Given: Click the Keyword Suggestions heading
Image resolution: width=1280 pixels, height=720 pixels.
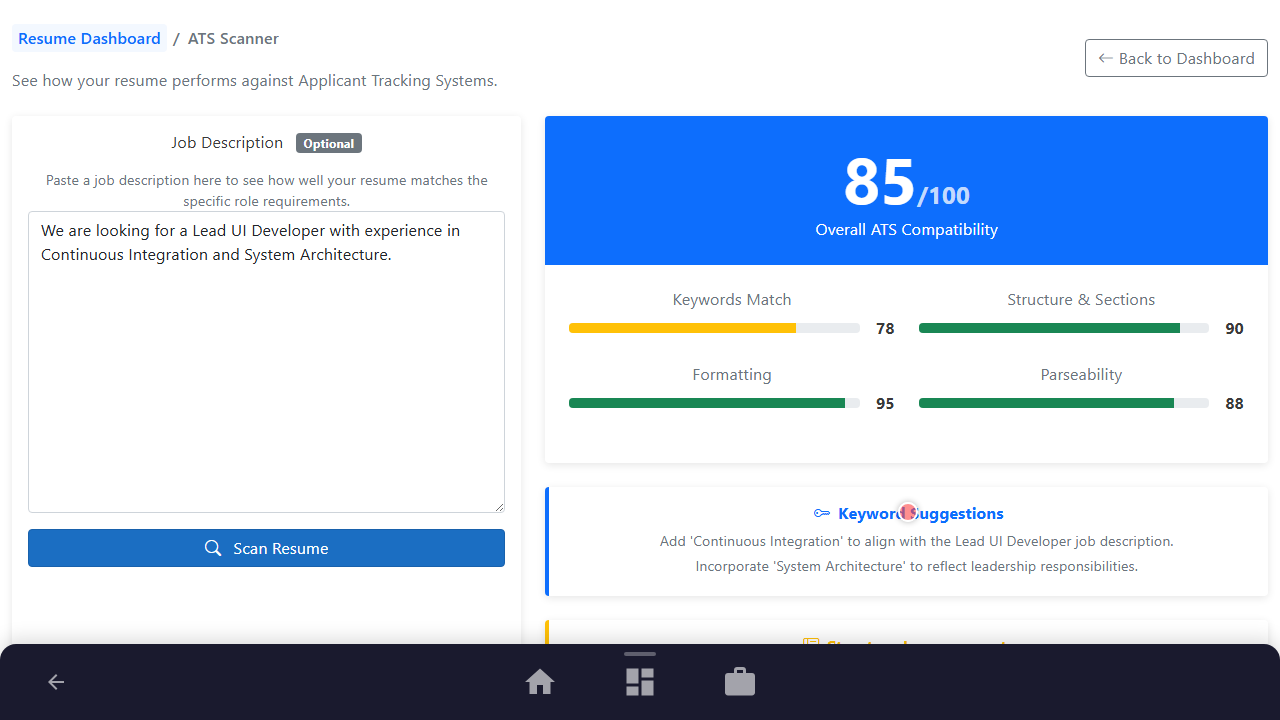Looking at the screenshot, I should (x=921, y=514).
